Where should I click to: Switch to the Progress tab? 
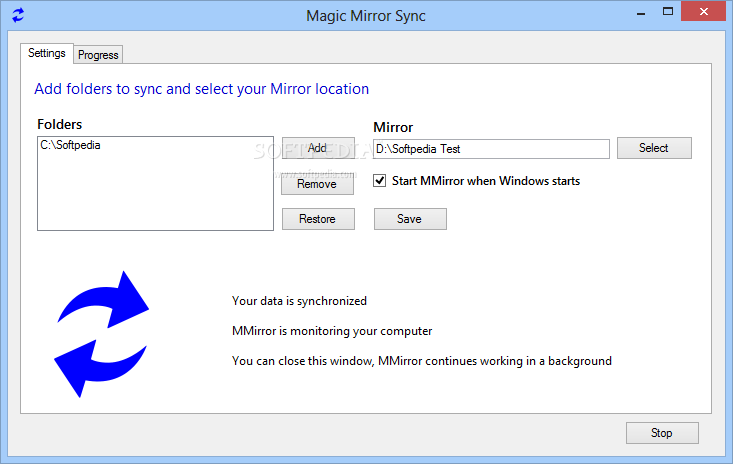point(98,55)
